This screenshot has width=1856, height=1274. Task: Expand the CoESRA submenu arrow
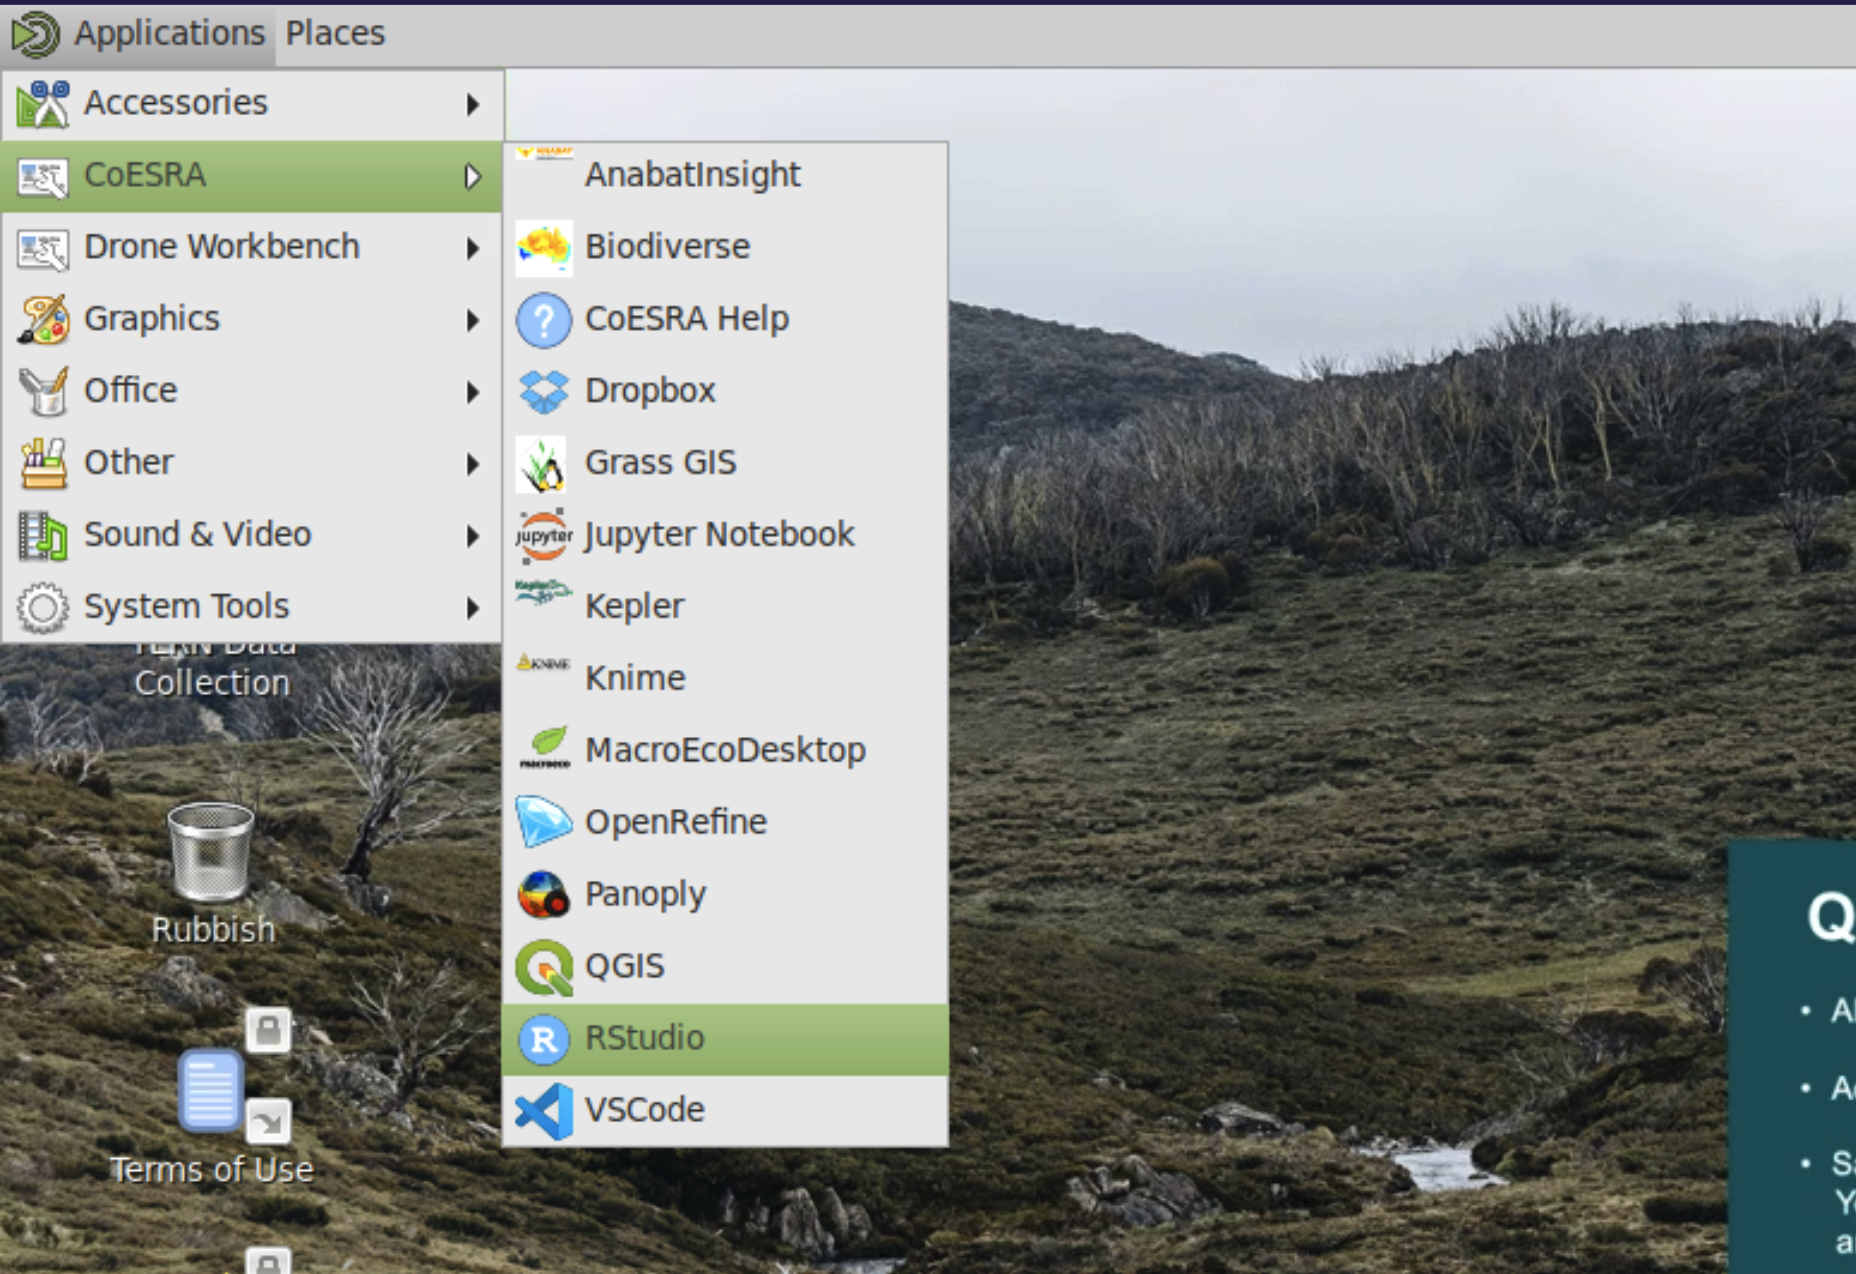click(x=473, y=177)
